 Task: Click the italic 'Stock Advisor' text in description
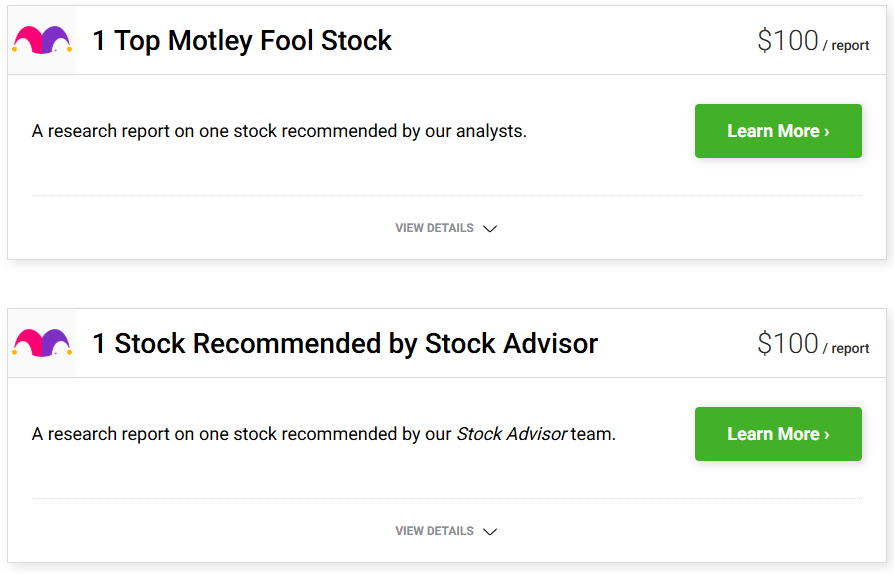click(511, 434)
